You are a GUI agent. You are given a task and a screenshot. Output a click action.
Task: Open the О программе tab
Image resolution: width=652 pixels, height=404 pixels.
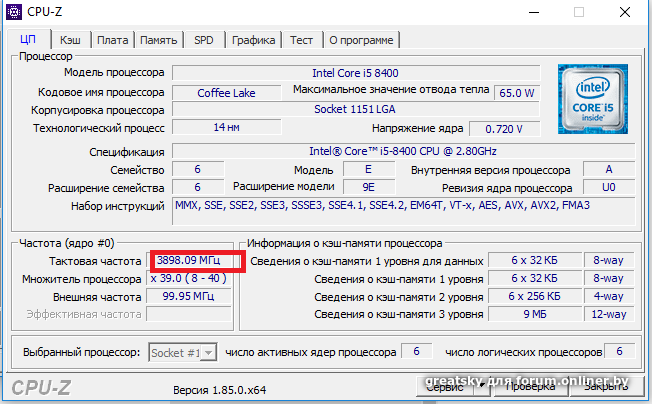[x=361, y=40]
